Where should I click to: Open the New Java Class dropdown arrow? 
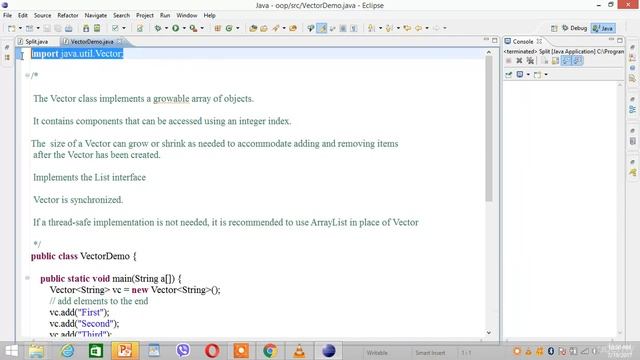(238, 28)
